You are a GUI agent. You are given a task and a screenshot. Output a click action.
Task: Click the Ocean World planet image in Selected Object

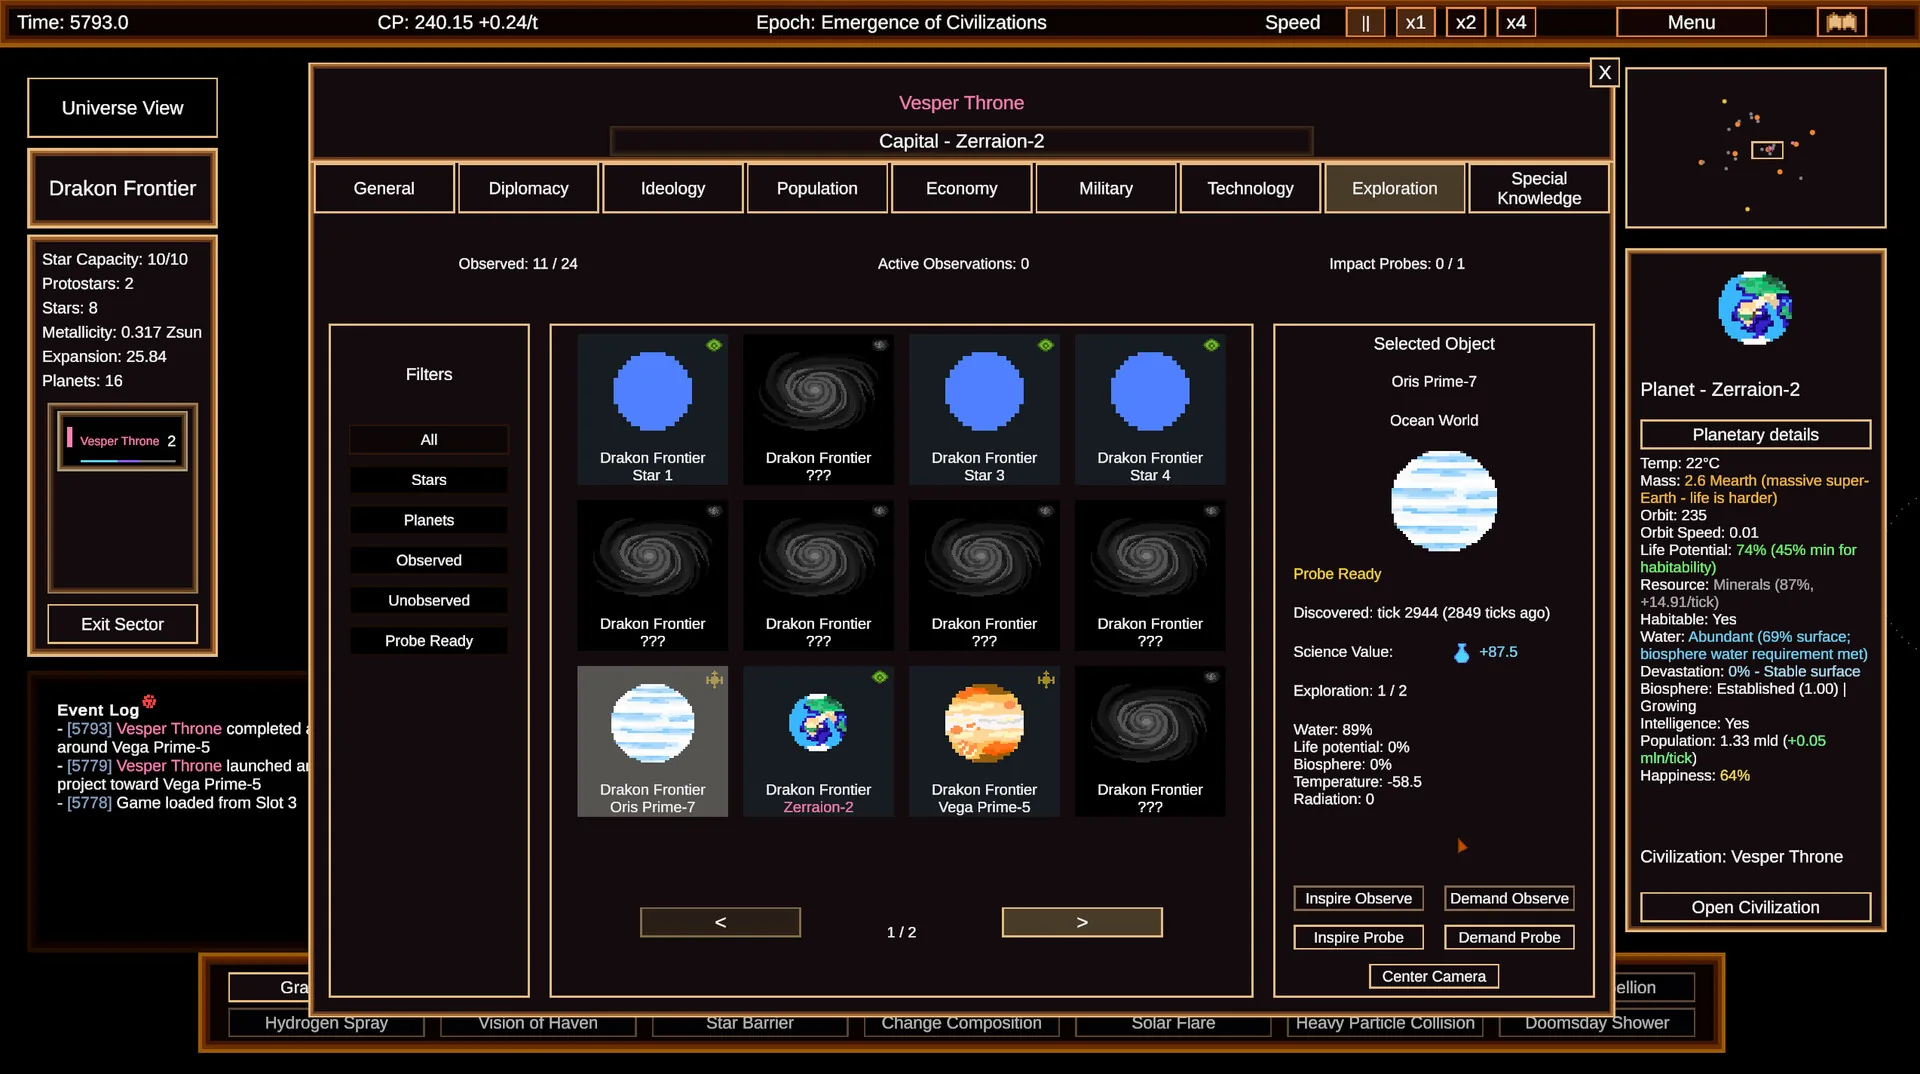(x=1444, y=501)
